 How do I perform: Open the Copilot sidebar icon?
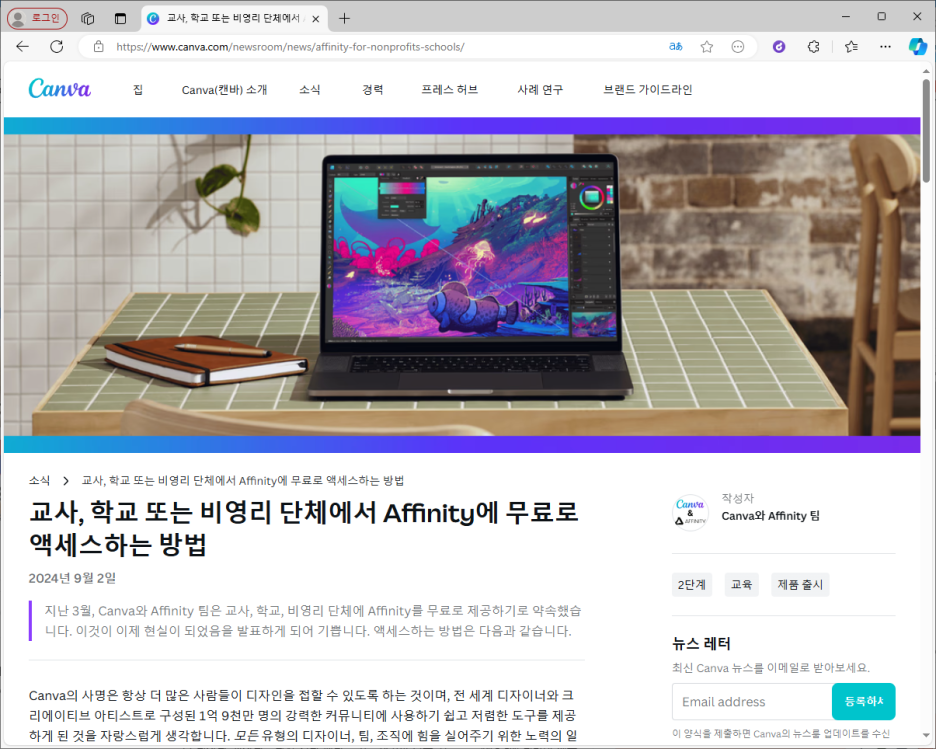coord(917,47)
